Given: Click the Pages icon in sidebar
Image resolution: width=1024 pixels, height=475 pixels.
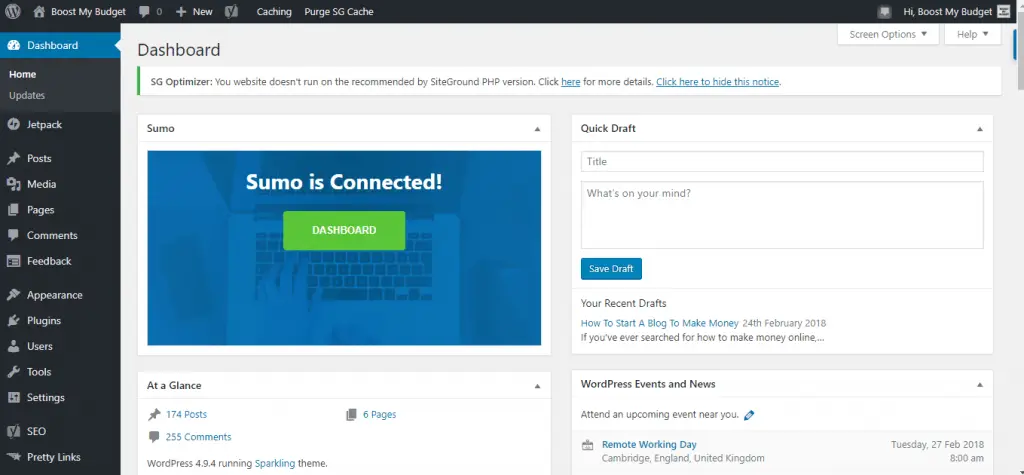Looking at the screenshot, I should (x=14, y=210).
